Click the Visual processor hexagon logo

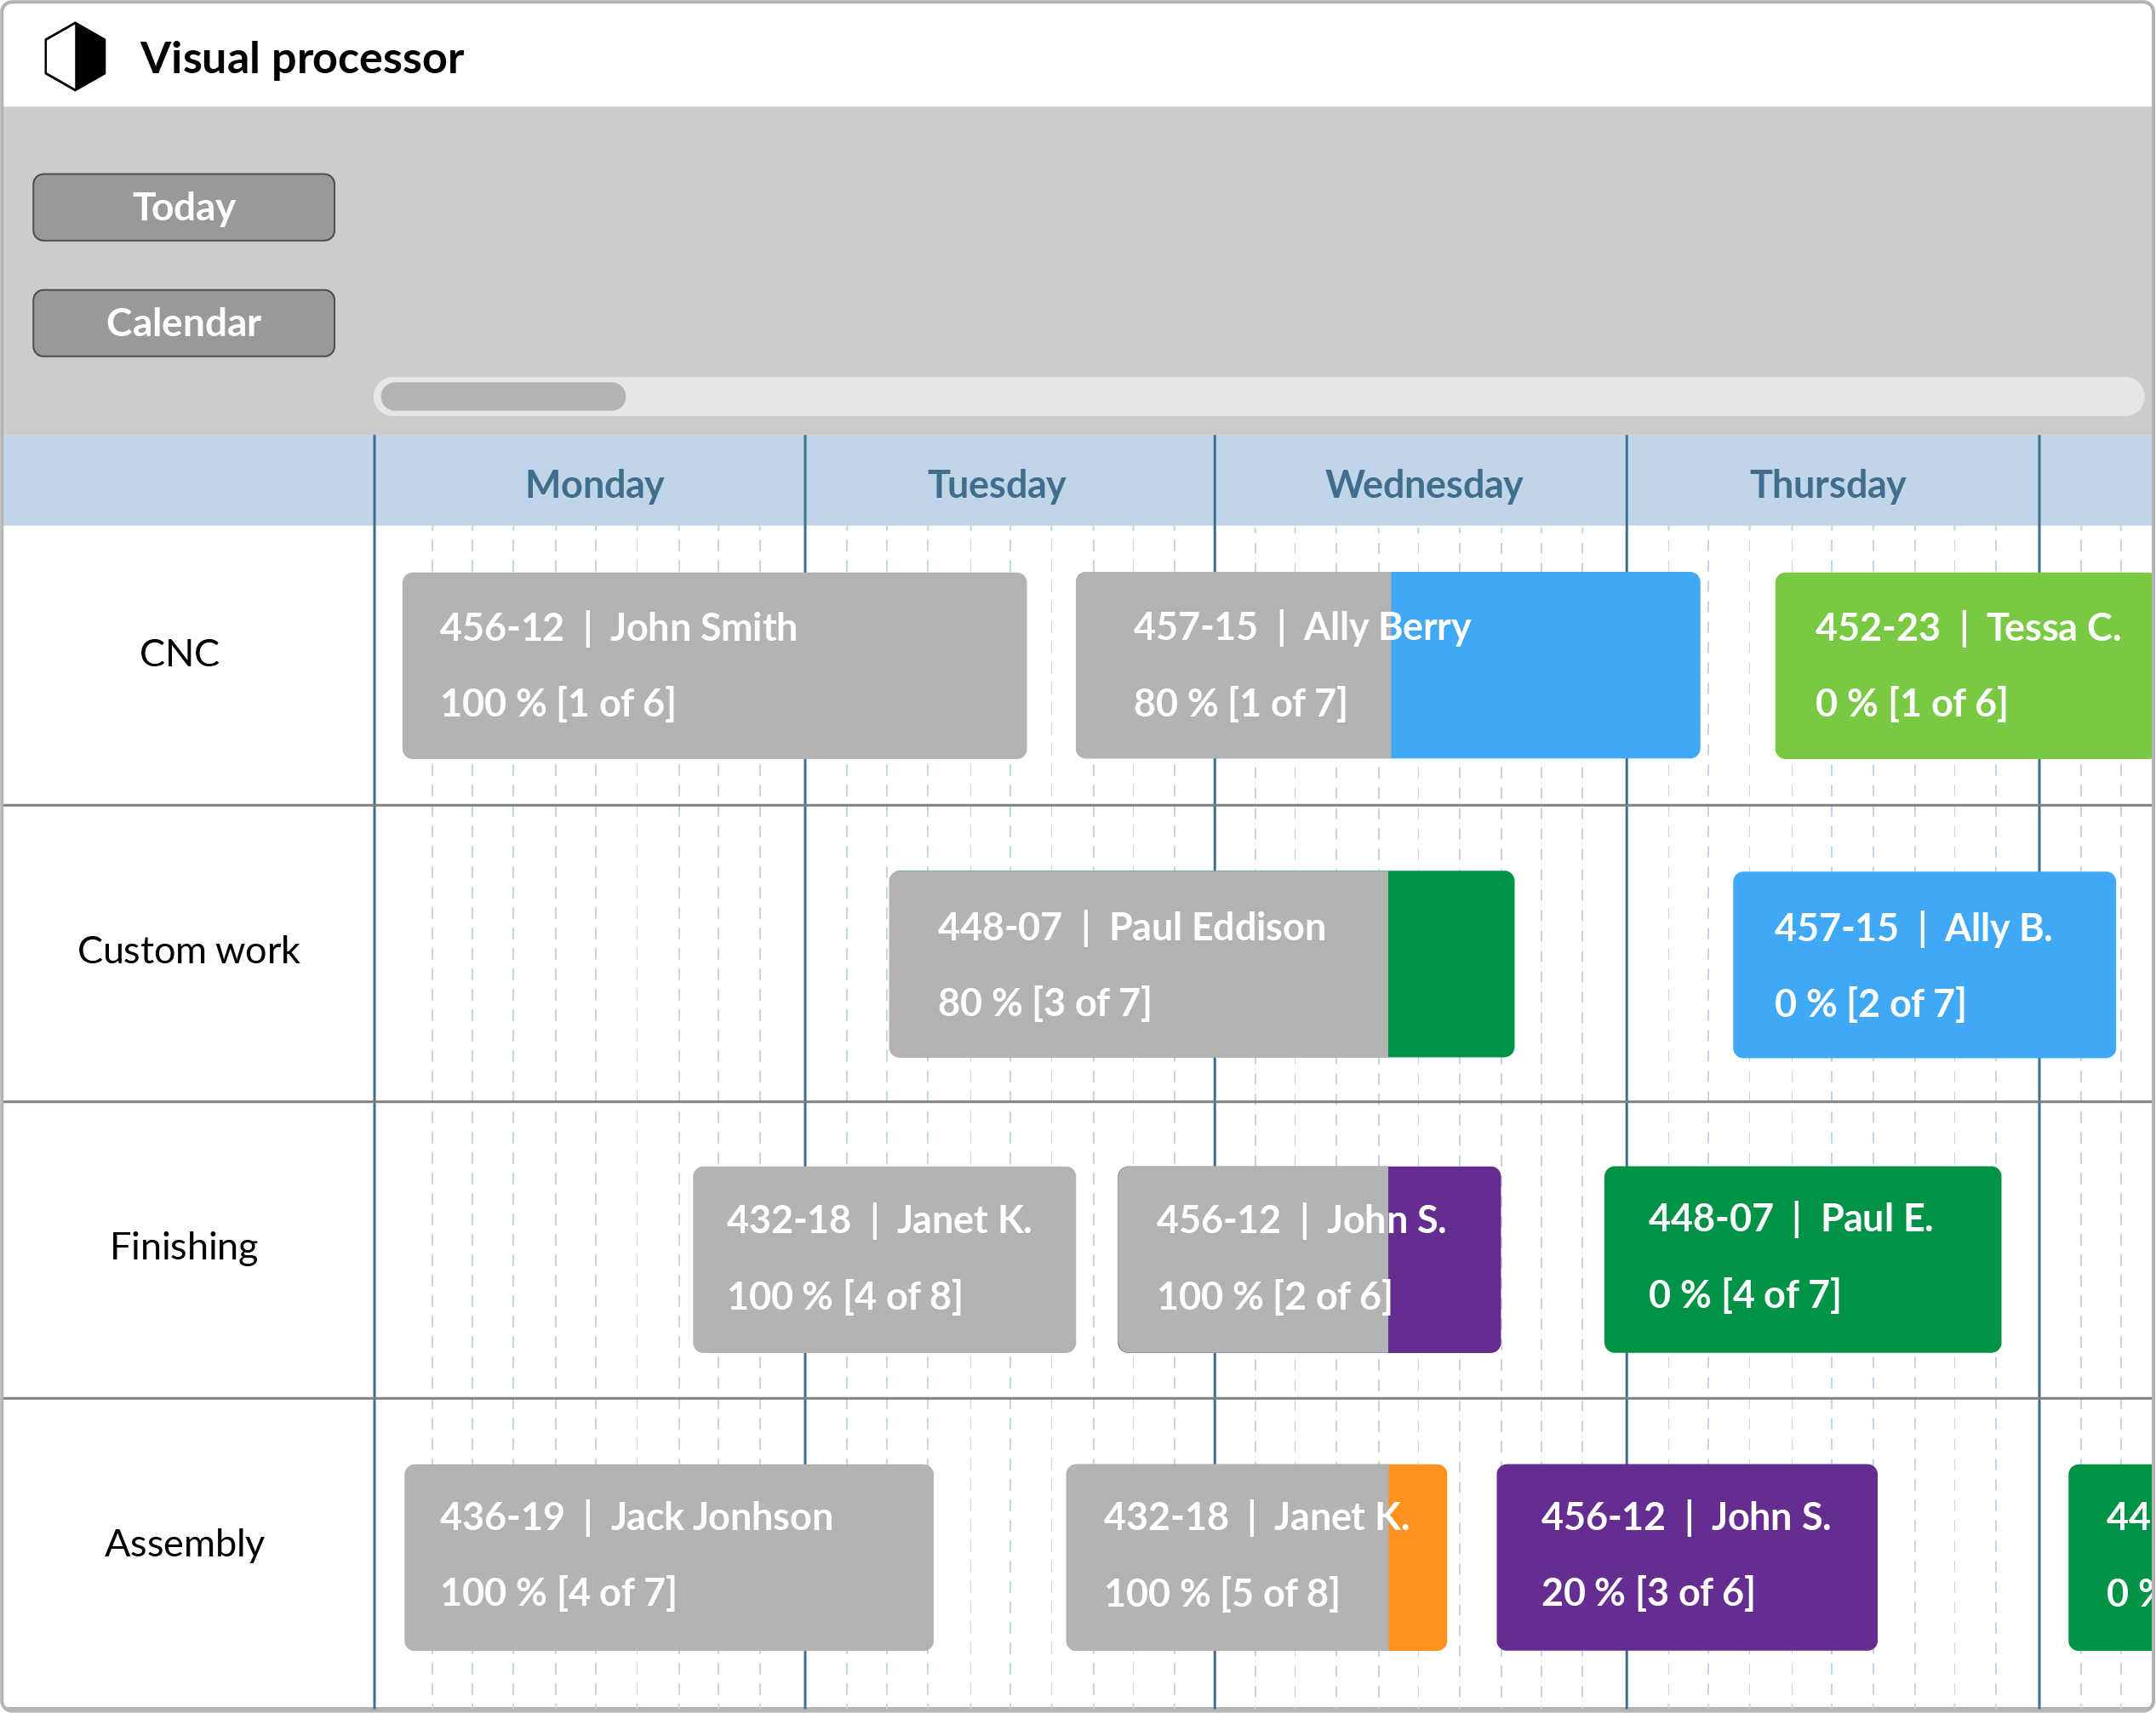tap(75, 57)
